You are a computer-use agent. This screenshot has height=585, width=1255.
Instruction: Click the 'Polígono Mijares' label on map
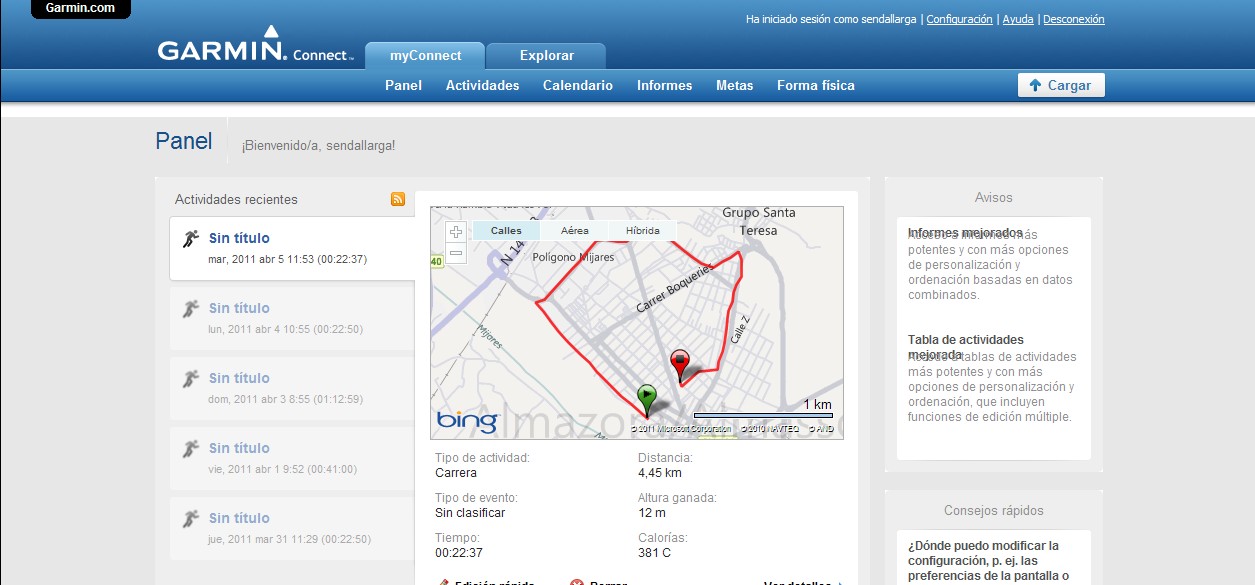click(573, 257)
